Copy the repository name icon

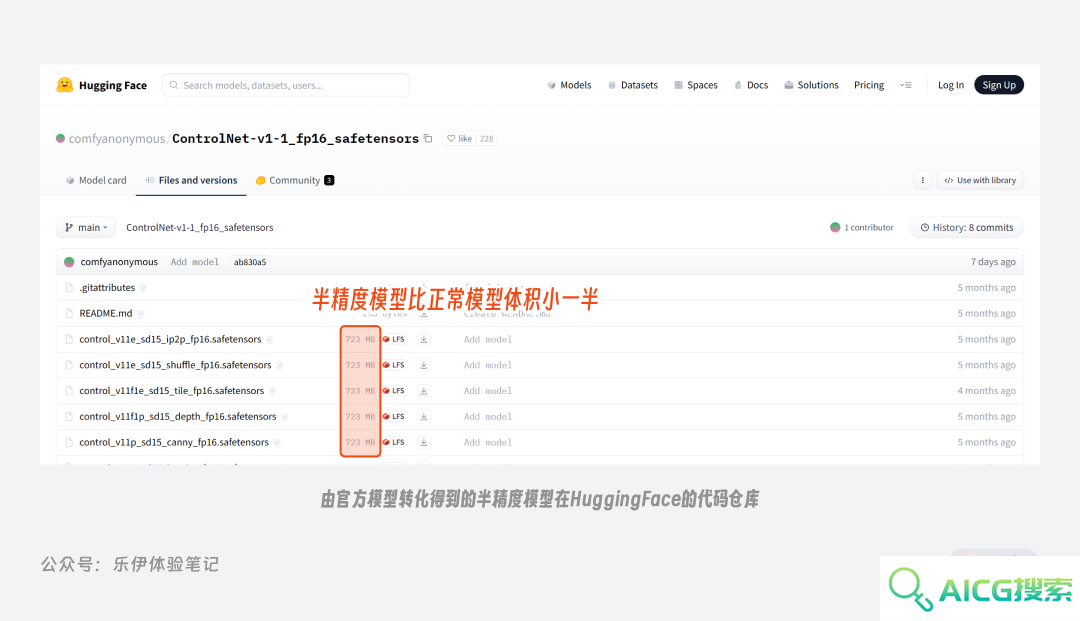[x=428, y=138]
